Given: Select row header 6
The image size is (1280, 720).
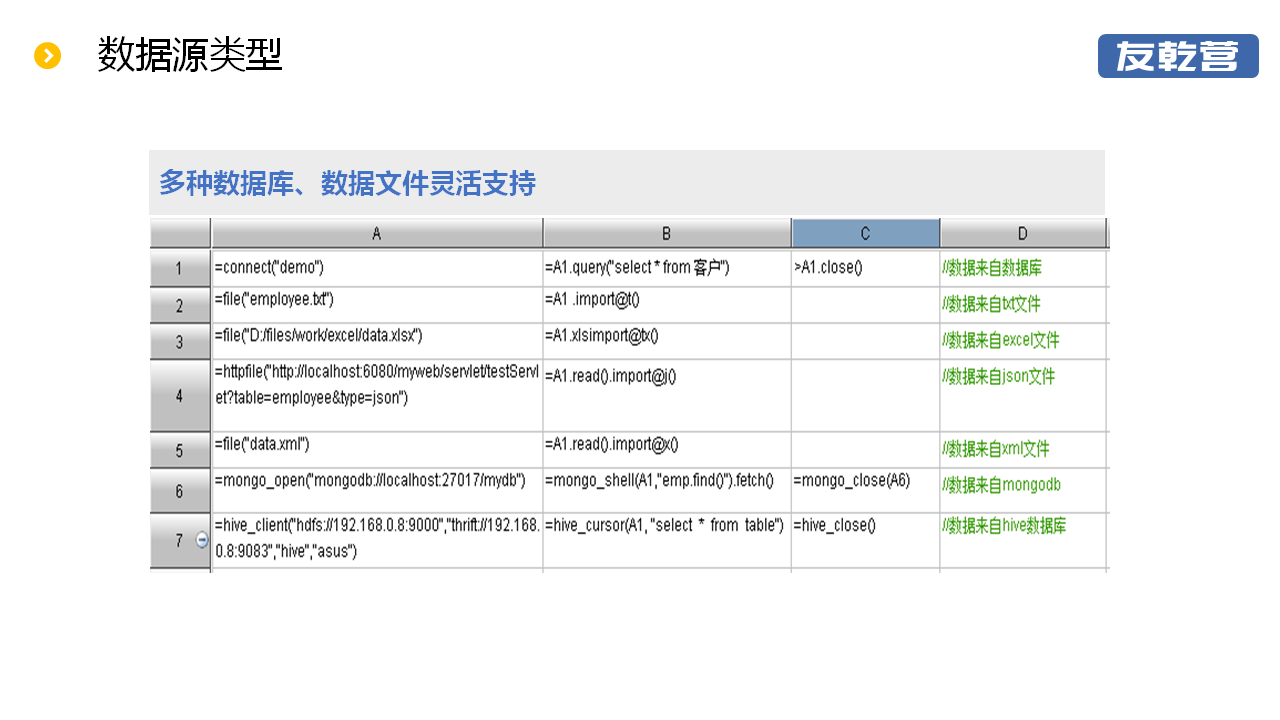Looking at the screenshot, I should [180, 491].
